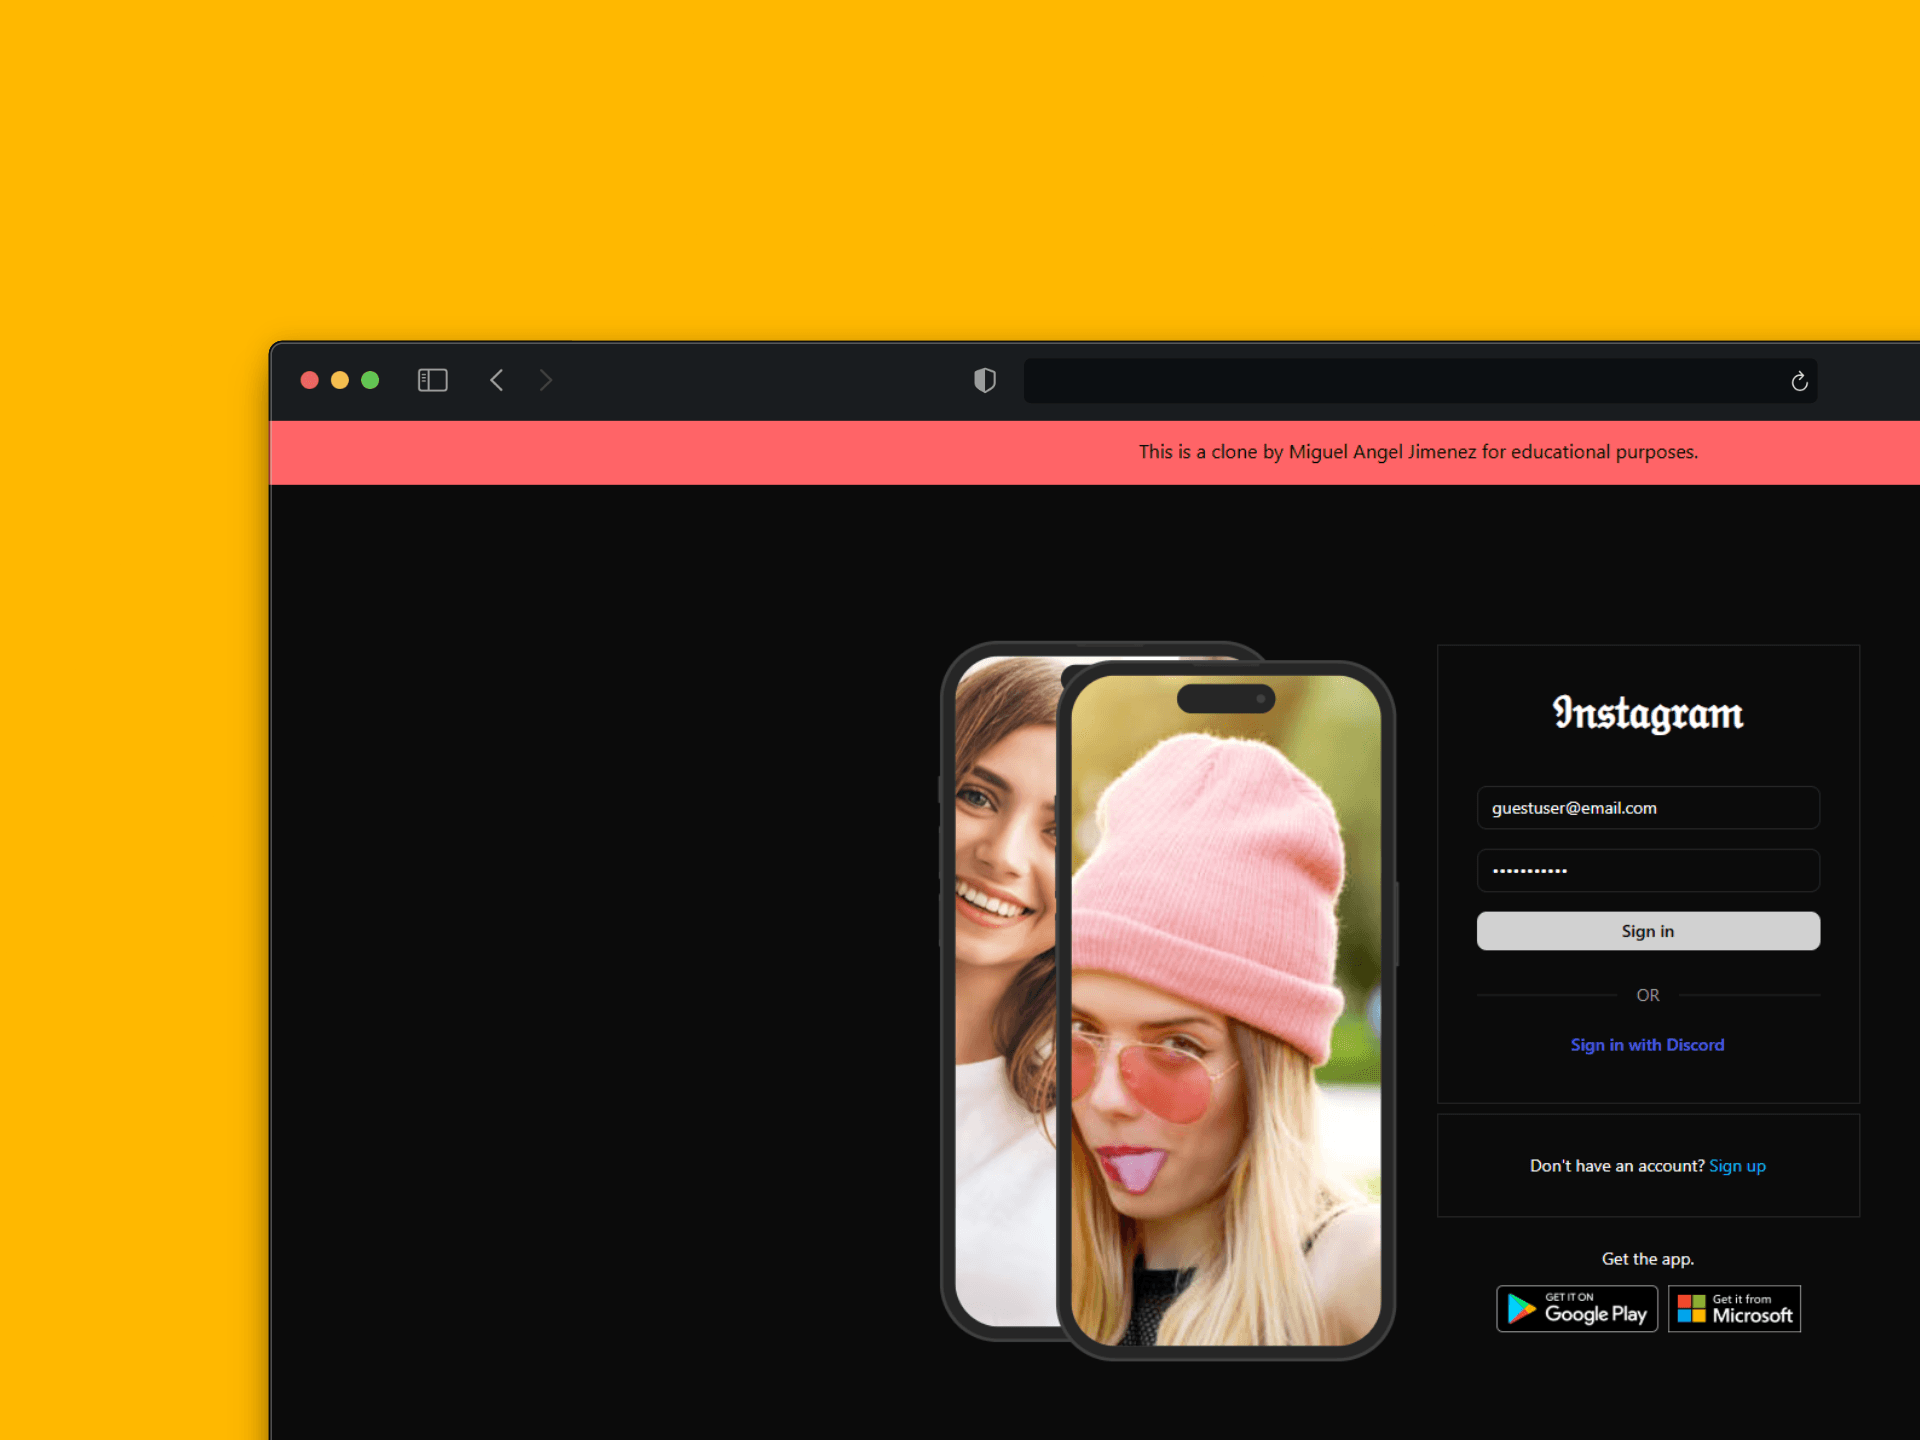Open the Sign up link
Viewport: 1920px width, 1440px height.
point(1737,1166)
